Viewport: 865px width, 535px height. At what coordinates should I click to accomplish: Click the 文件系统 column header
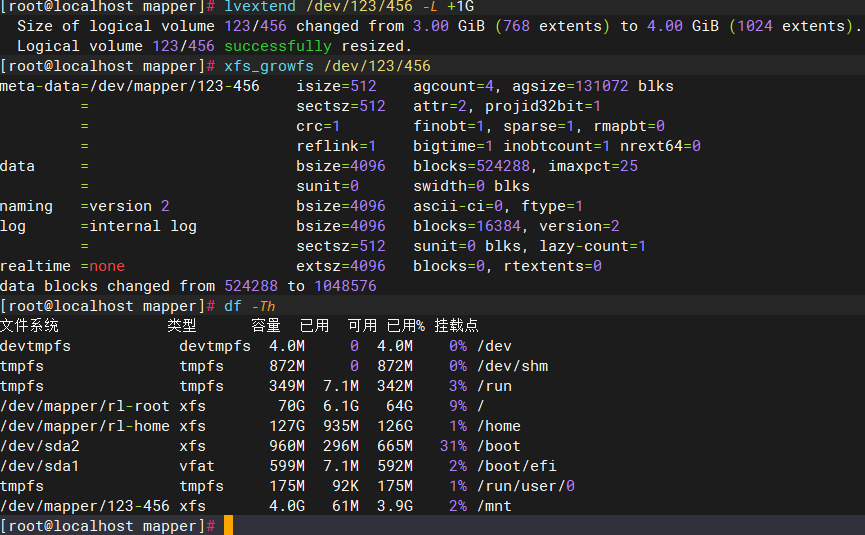coord(29,325)
